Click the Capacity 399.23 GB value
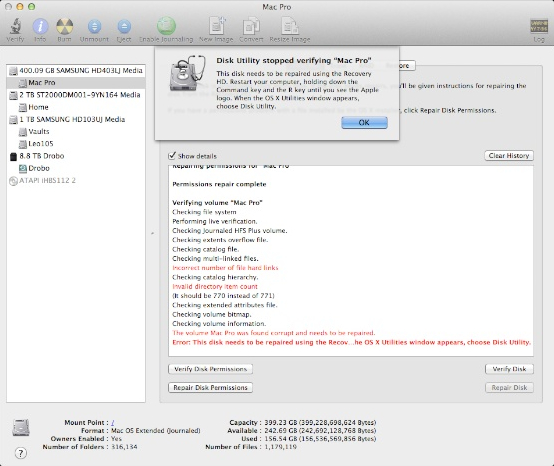 coord(320,423)
